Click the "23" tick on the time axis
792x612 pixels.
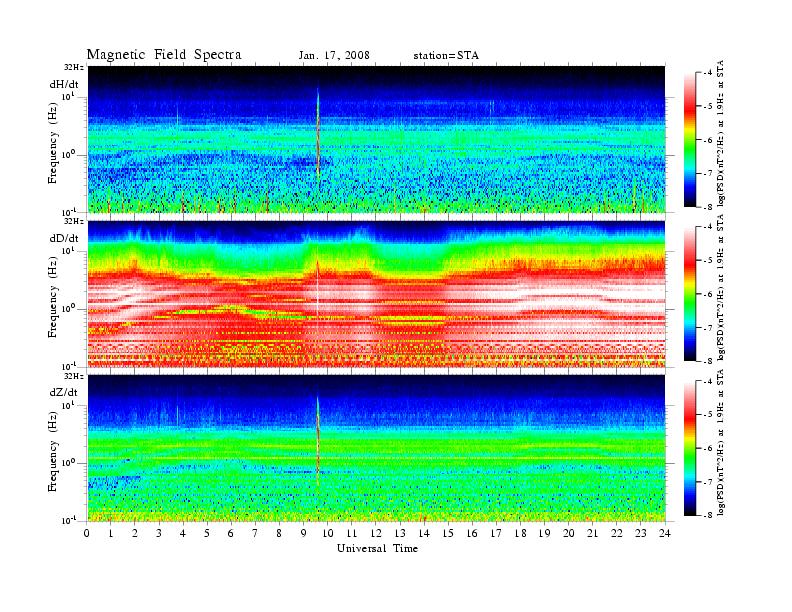(x=641, y=533)
